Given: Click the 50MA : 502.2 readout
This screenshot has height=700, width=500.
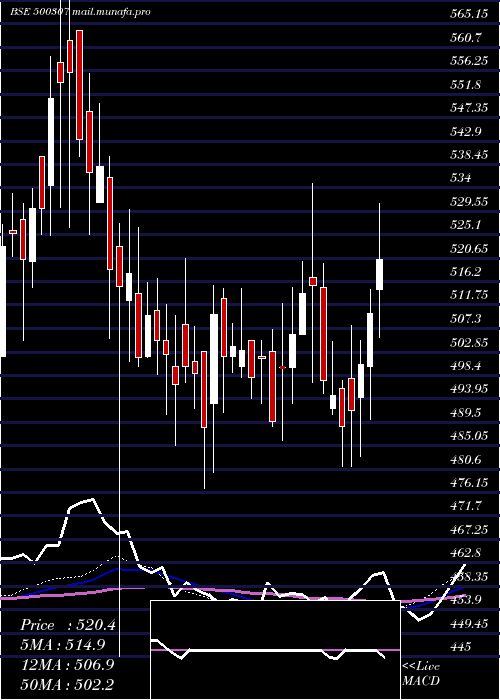Looking at the screenshot, I should pyautogui.click(x=67, y=685).
